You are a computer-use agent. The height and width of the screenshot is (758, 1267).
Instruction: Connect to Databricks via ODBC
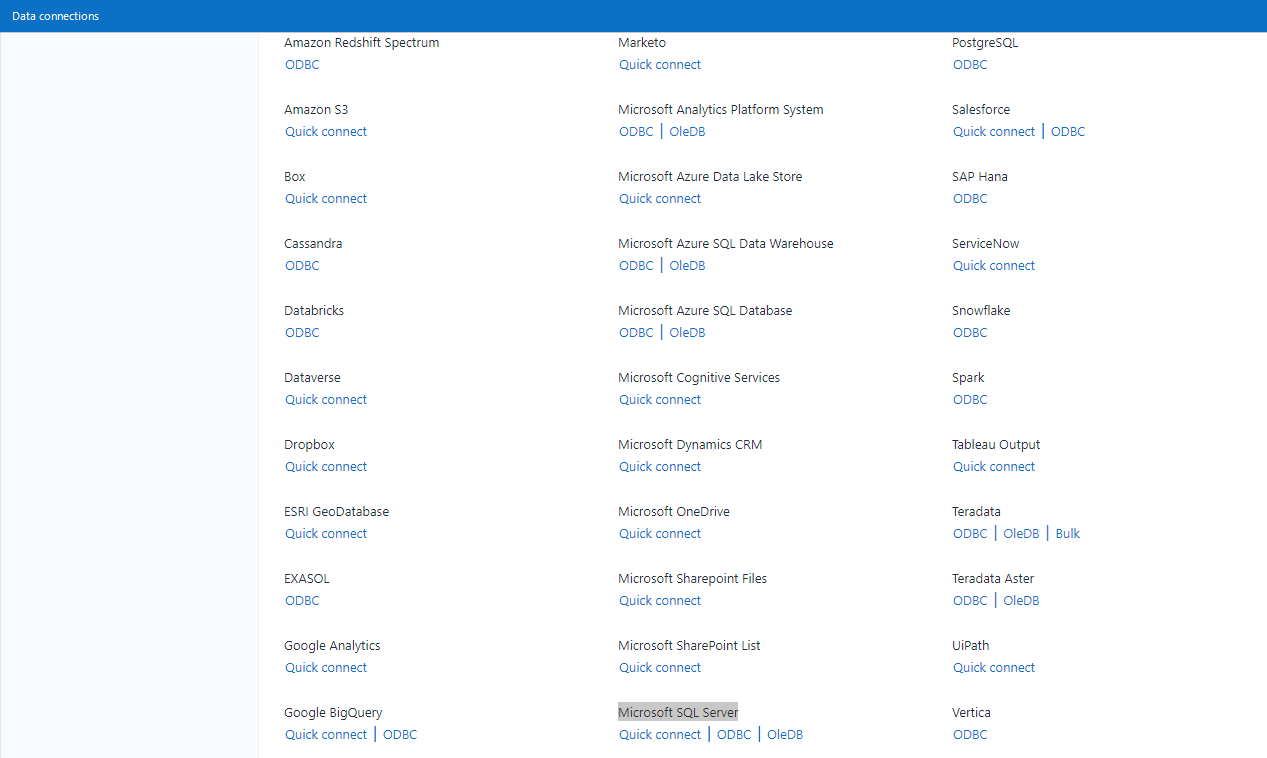301,332
